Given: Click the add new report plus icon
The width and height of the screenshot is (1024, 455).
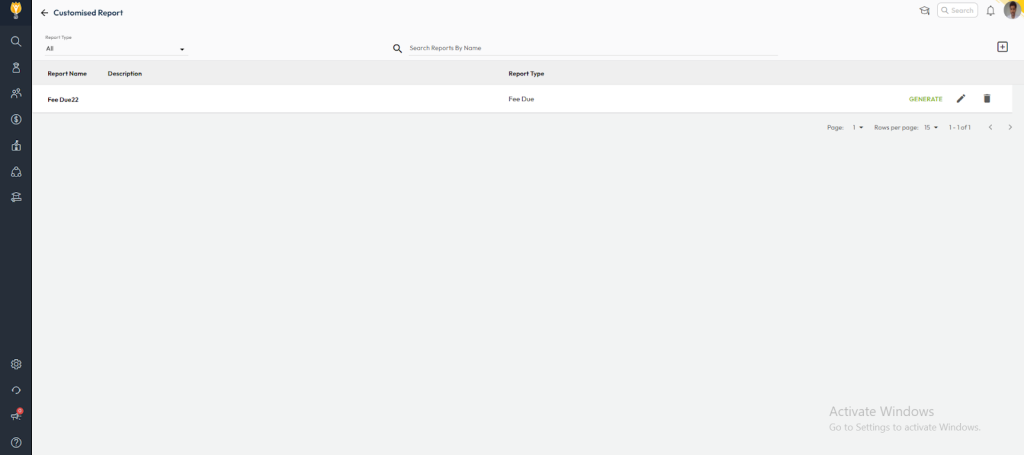Looking at the screenshot, I should (x=1002, y=47).
